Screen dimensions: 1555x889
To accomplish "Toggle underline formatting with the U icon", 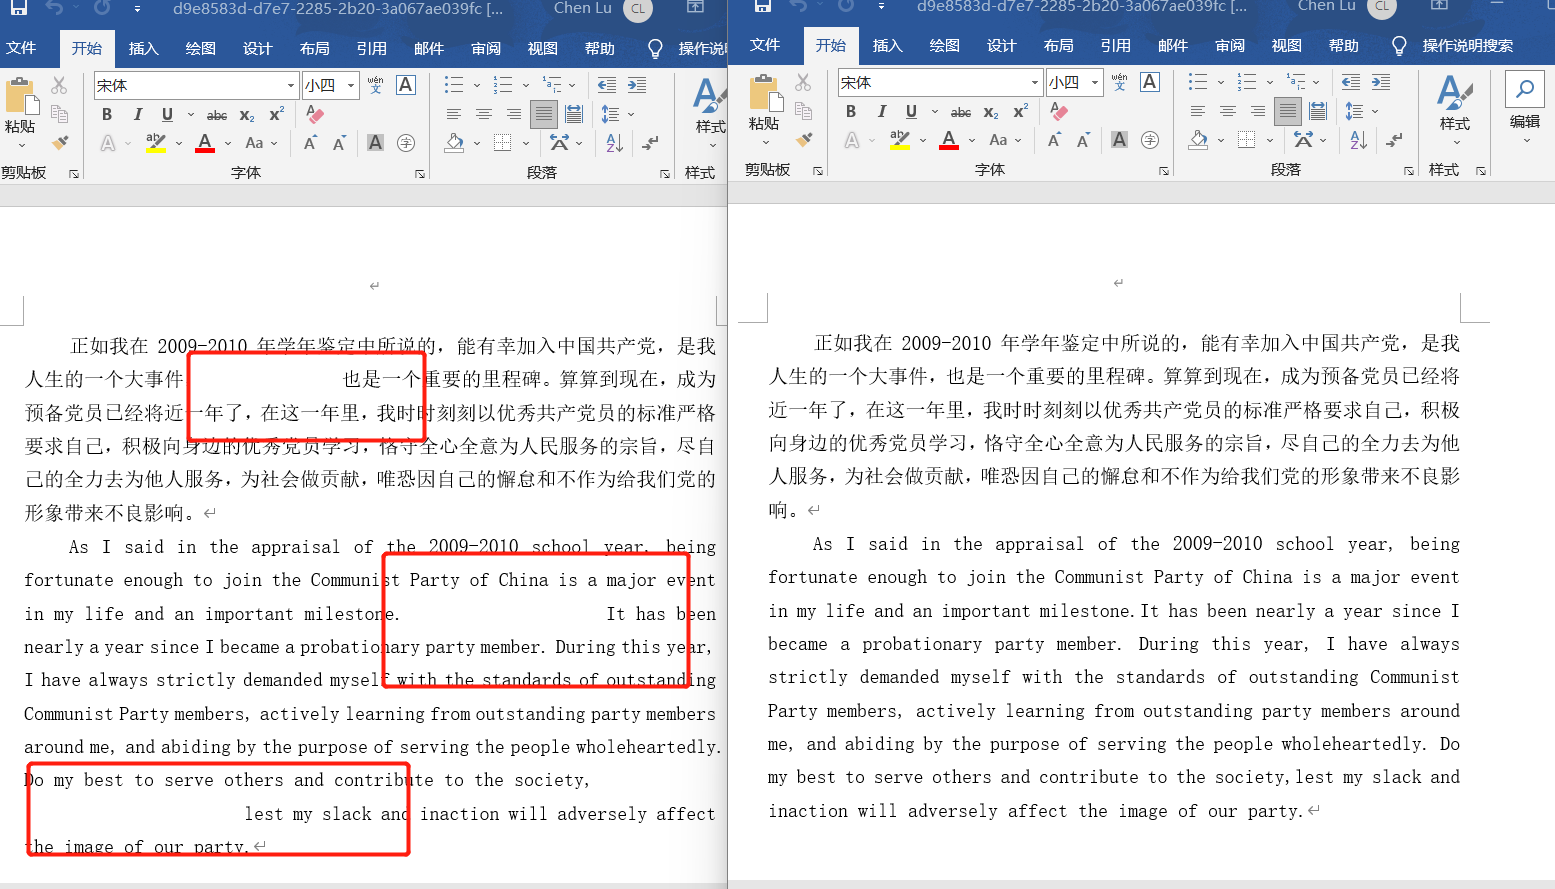I will 167,115.
